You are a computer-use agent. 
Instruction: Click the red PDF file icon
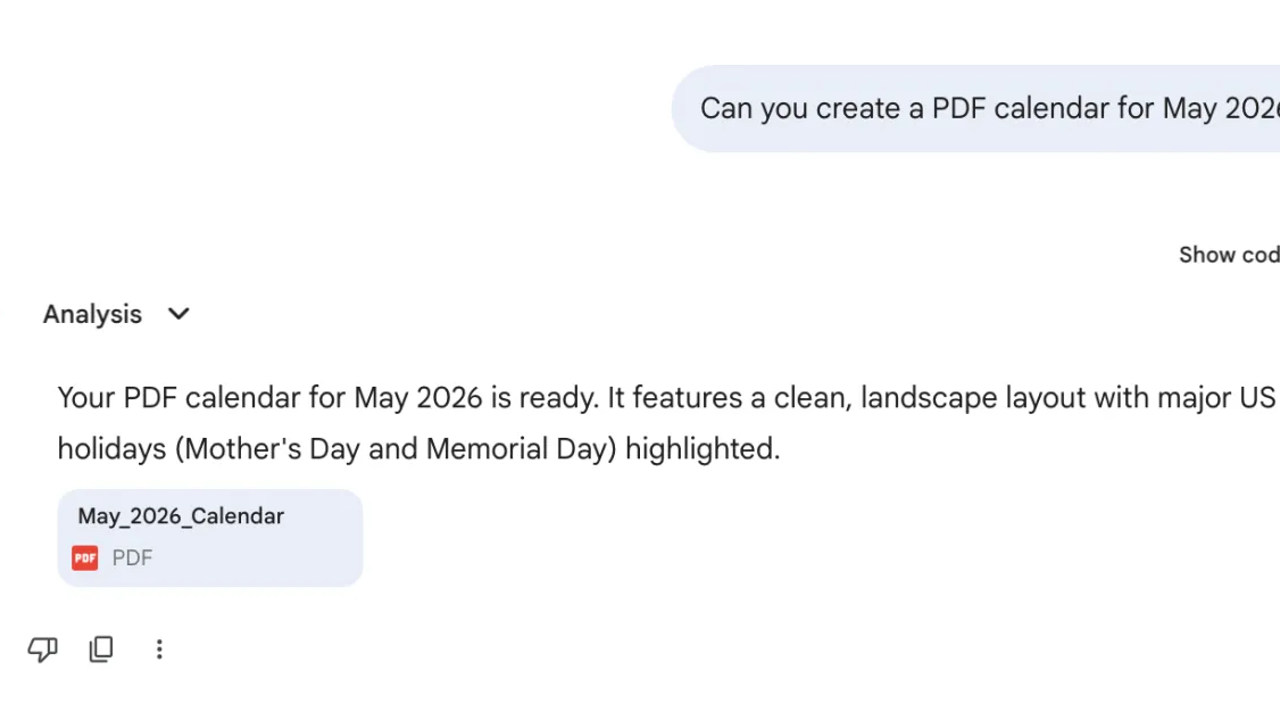85,558
